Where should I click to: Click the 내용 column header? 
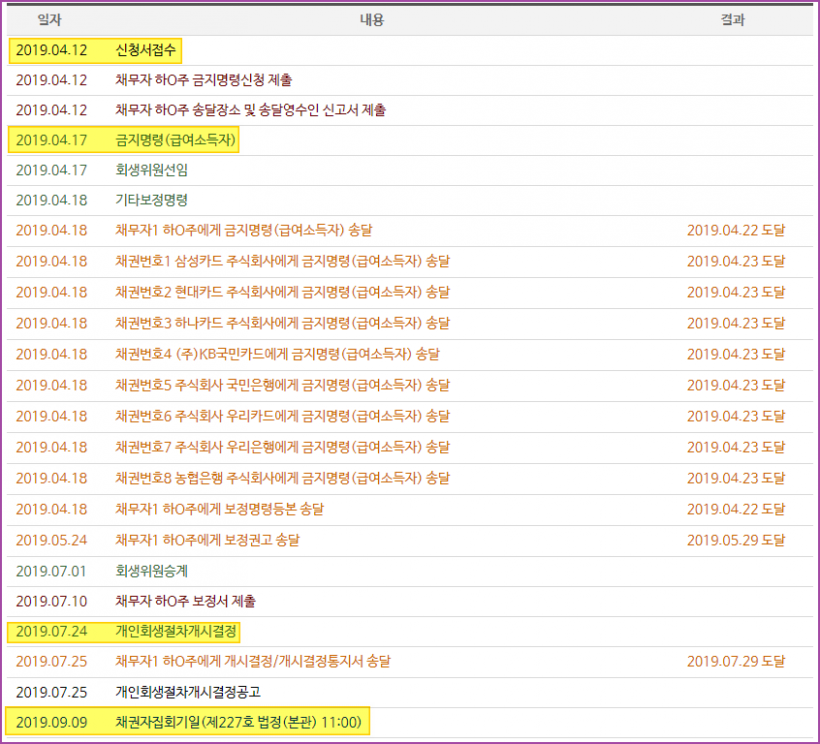pyautogui.click(x=371, y=20)
